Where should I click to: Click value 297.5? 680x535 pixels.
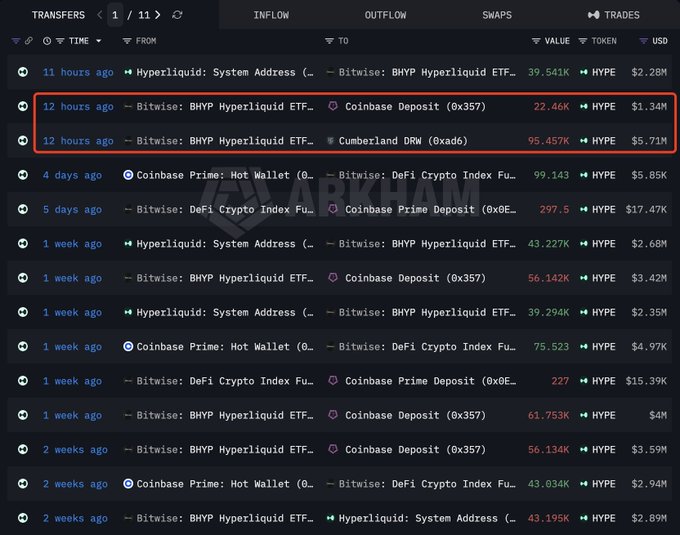(554, 209)
